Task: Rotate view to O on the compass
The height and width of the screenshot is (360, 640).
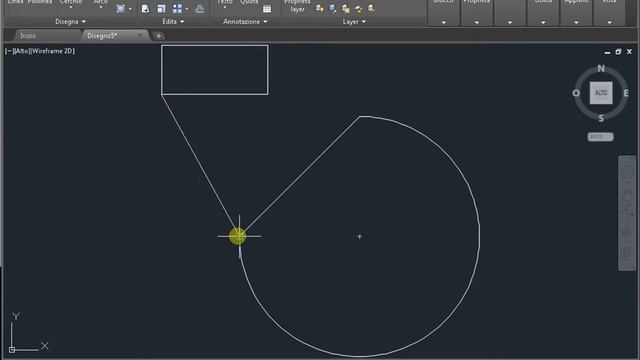Action: click(x=576, y=93)
